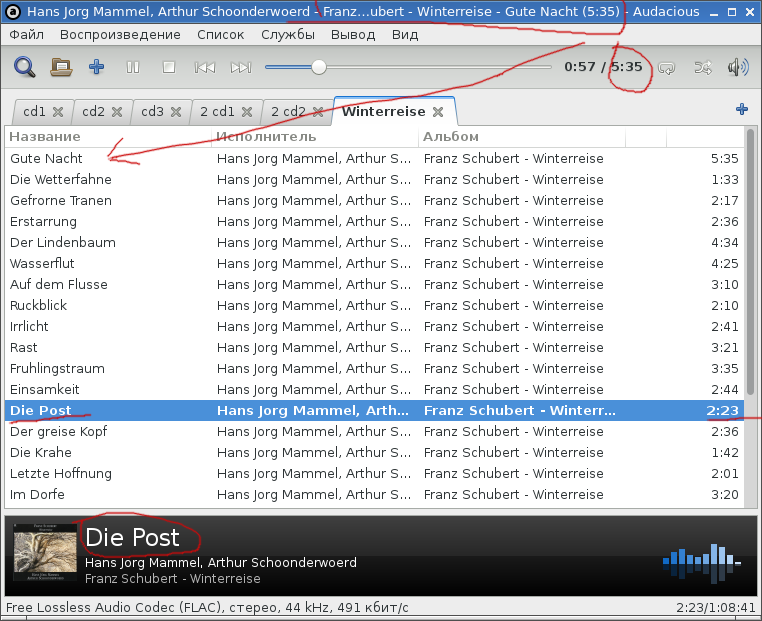762x621 pixels.
Task: Sort by the Исполнитель column header
Action: 315,137
